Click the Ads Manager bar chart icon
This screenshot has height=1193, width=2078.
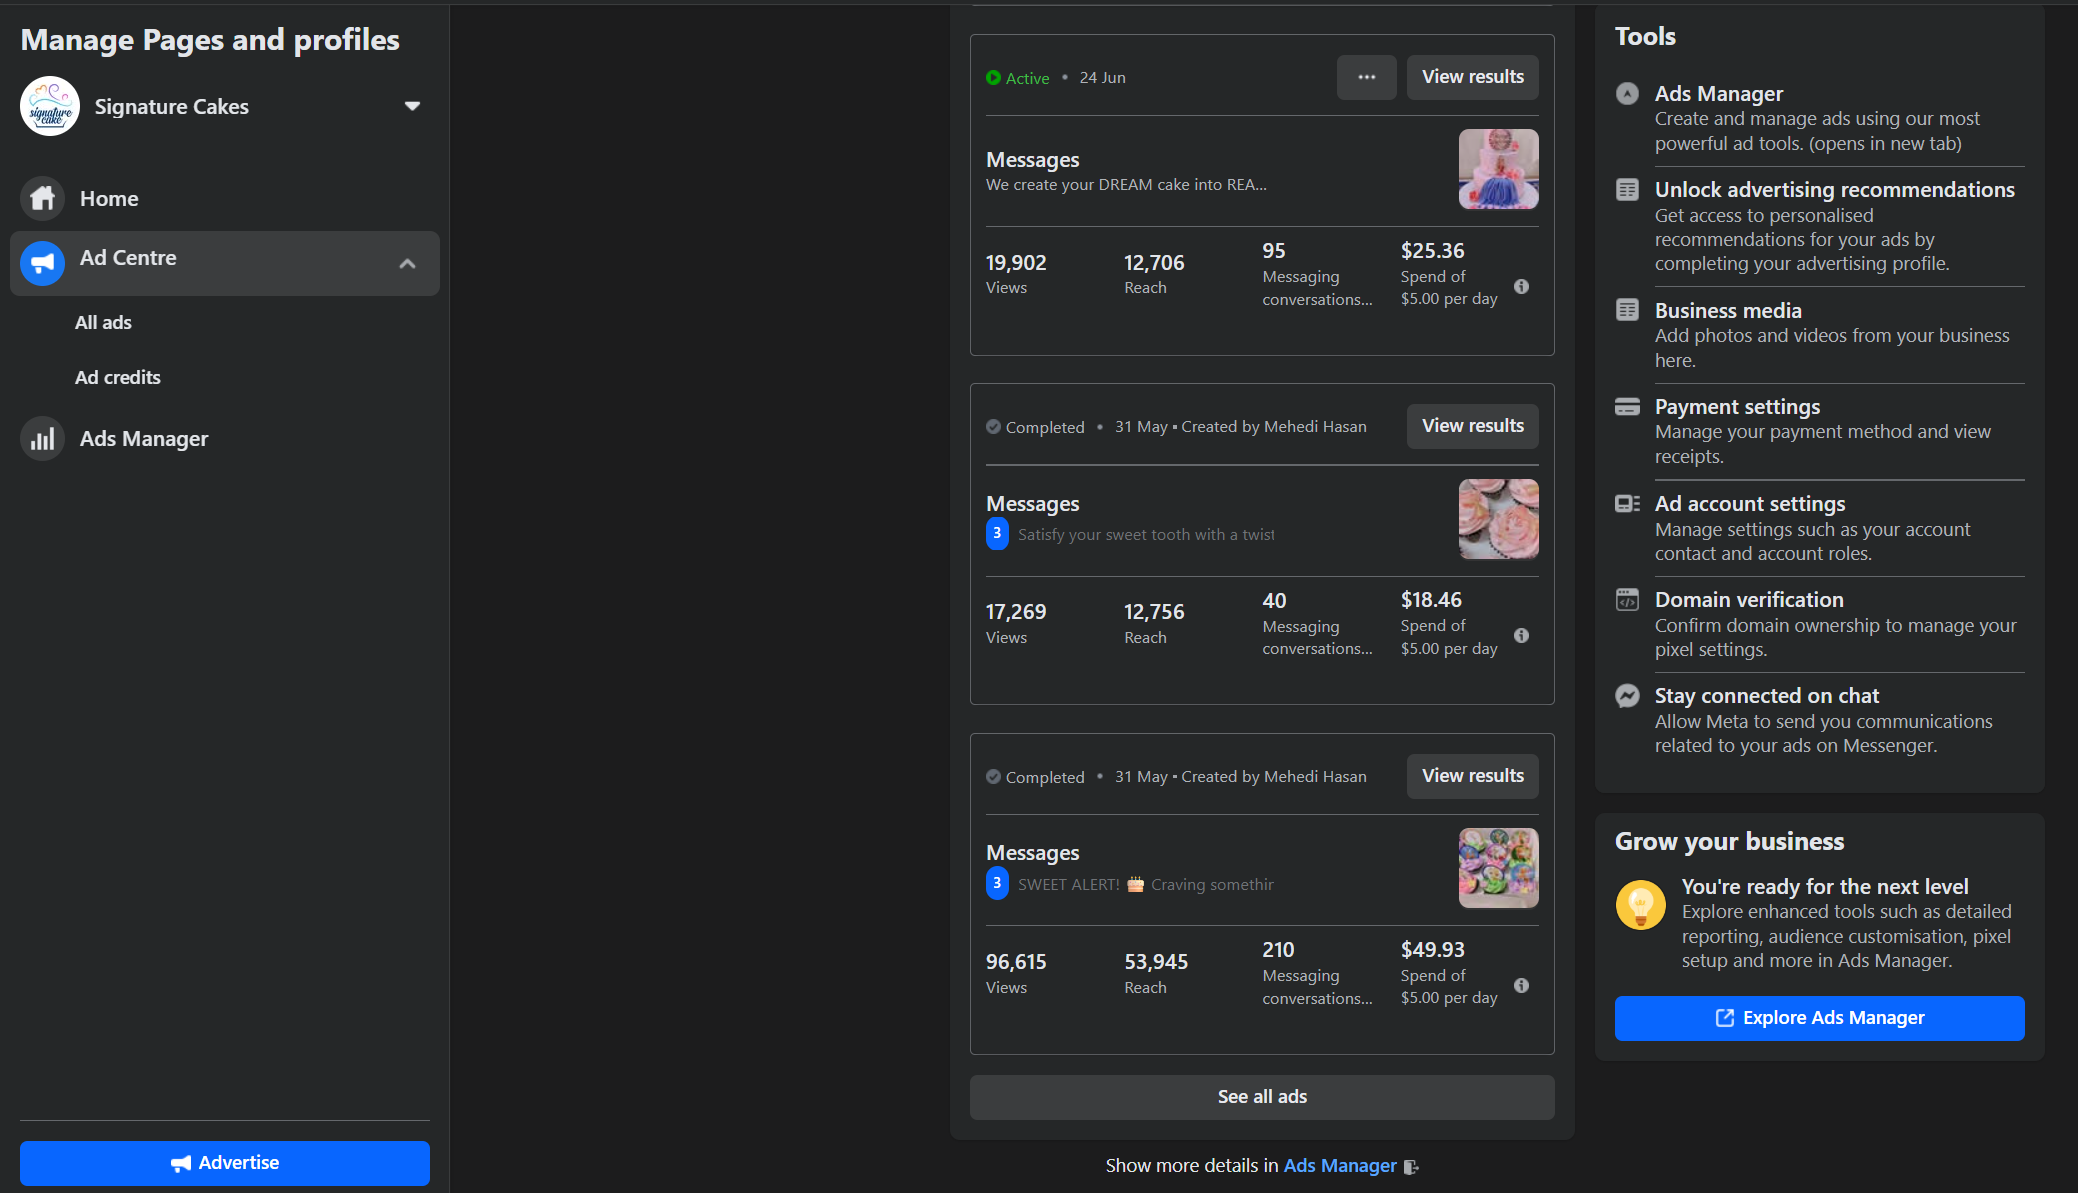[x=42, y=439]
